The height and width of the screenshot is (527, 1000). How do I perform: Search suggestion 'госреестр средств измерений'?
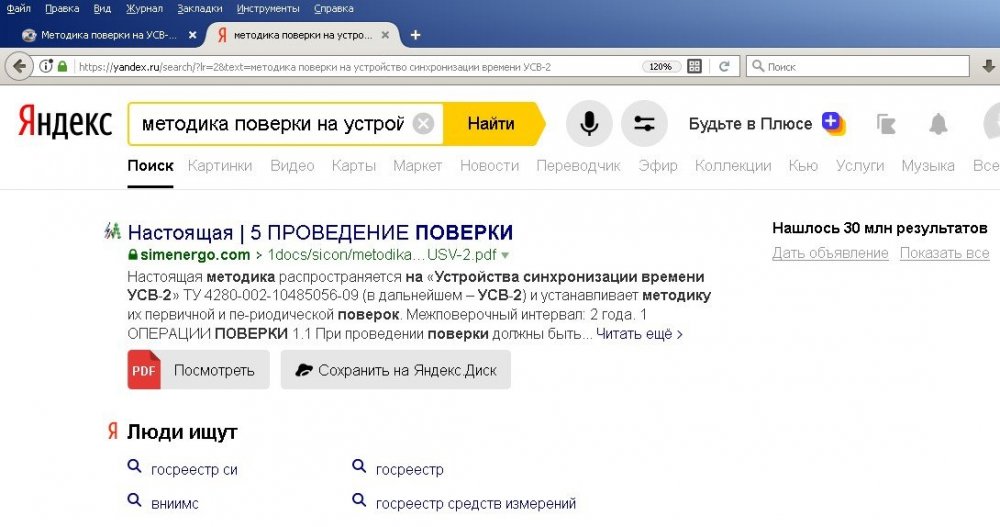(476, 503)
